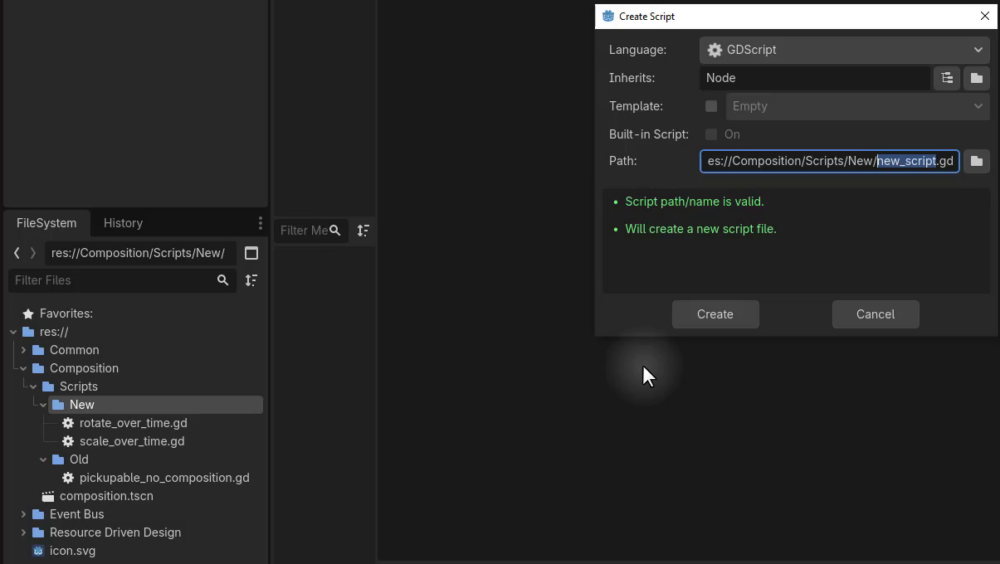
Task: Go back to previous folder in FileSystem
Action: 17,253
